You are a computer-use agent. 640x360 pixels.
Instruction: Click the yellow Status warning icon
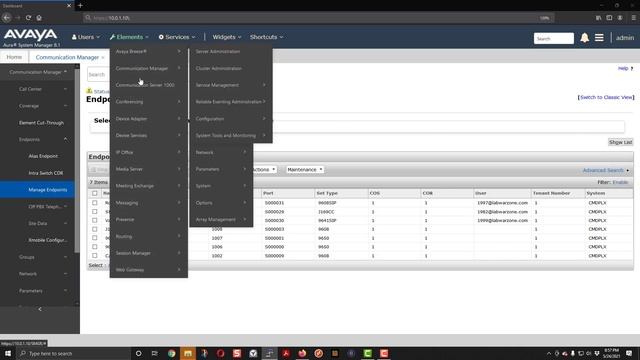coord(89,91)
